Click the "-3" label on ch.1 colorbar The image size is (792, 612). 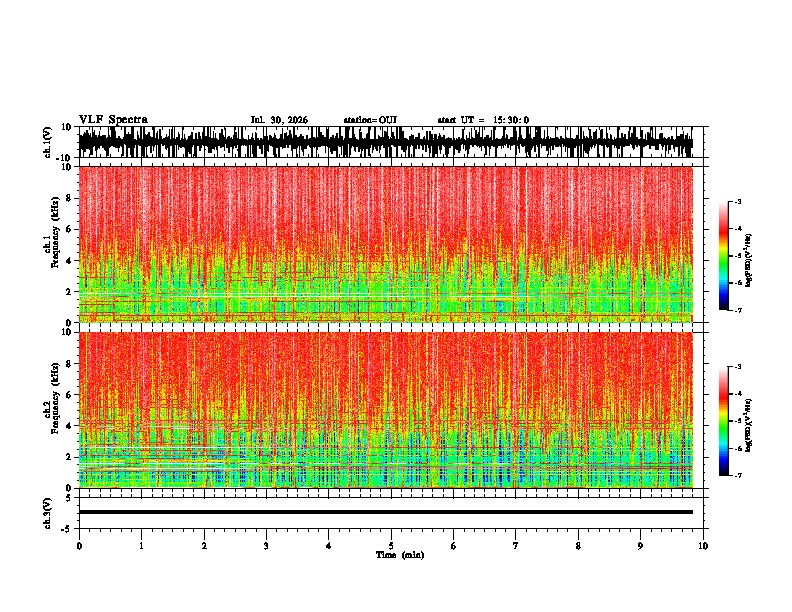tap(737, 201)
